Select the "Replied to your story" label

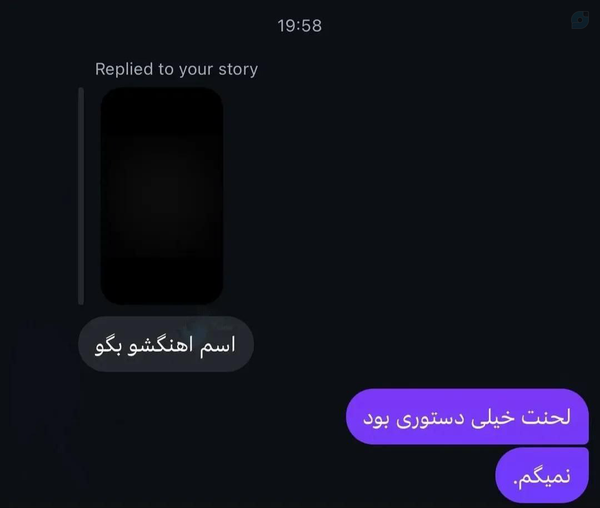(176, 69)
